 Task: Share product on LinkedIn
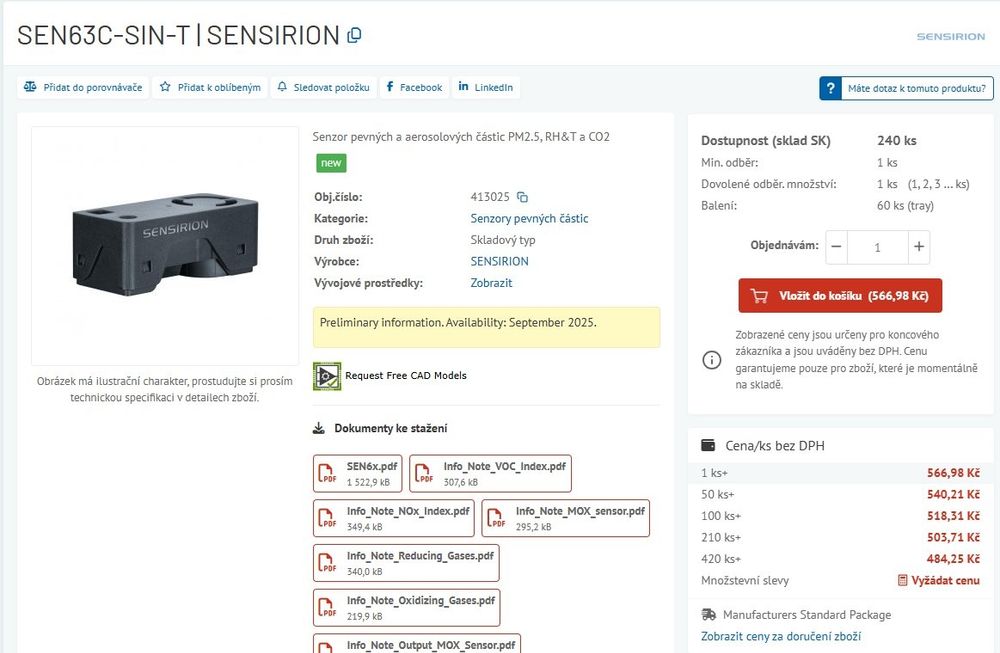pos(485,88)
